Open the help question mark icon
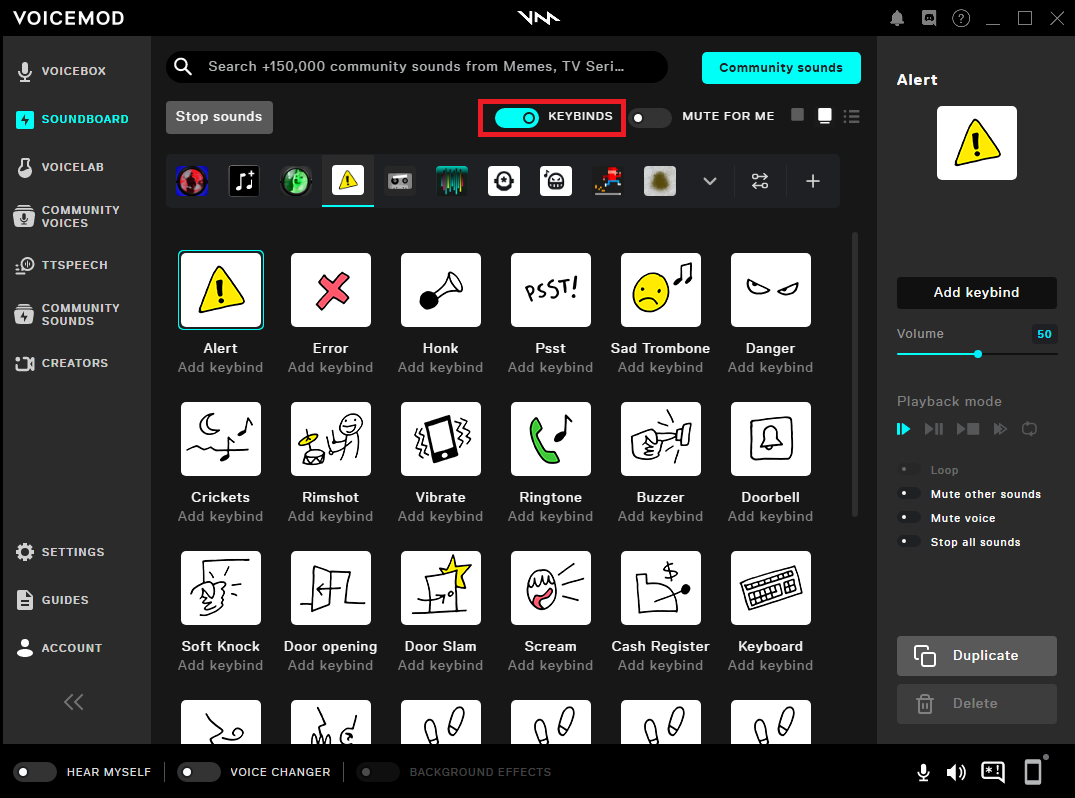The width and height of the screenshot is (1075, 798). coord(960,18)
